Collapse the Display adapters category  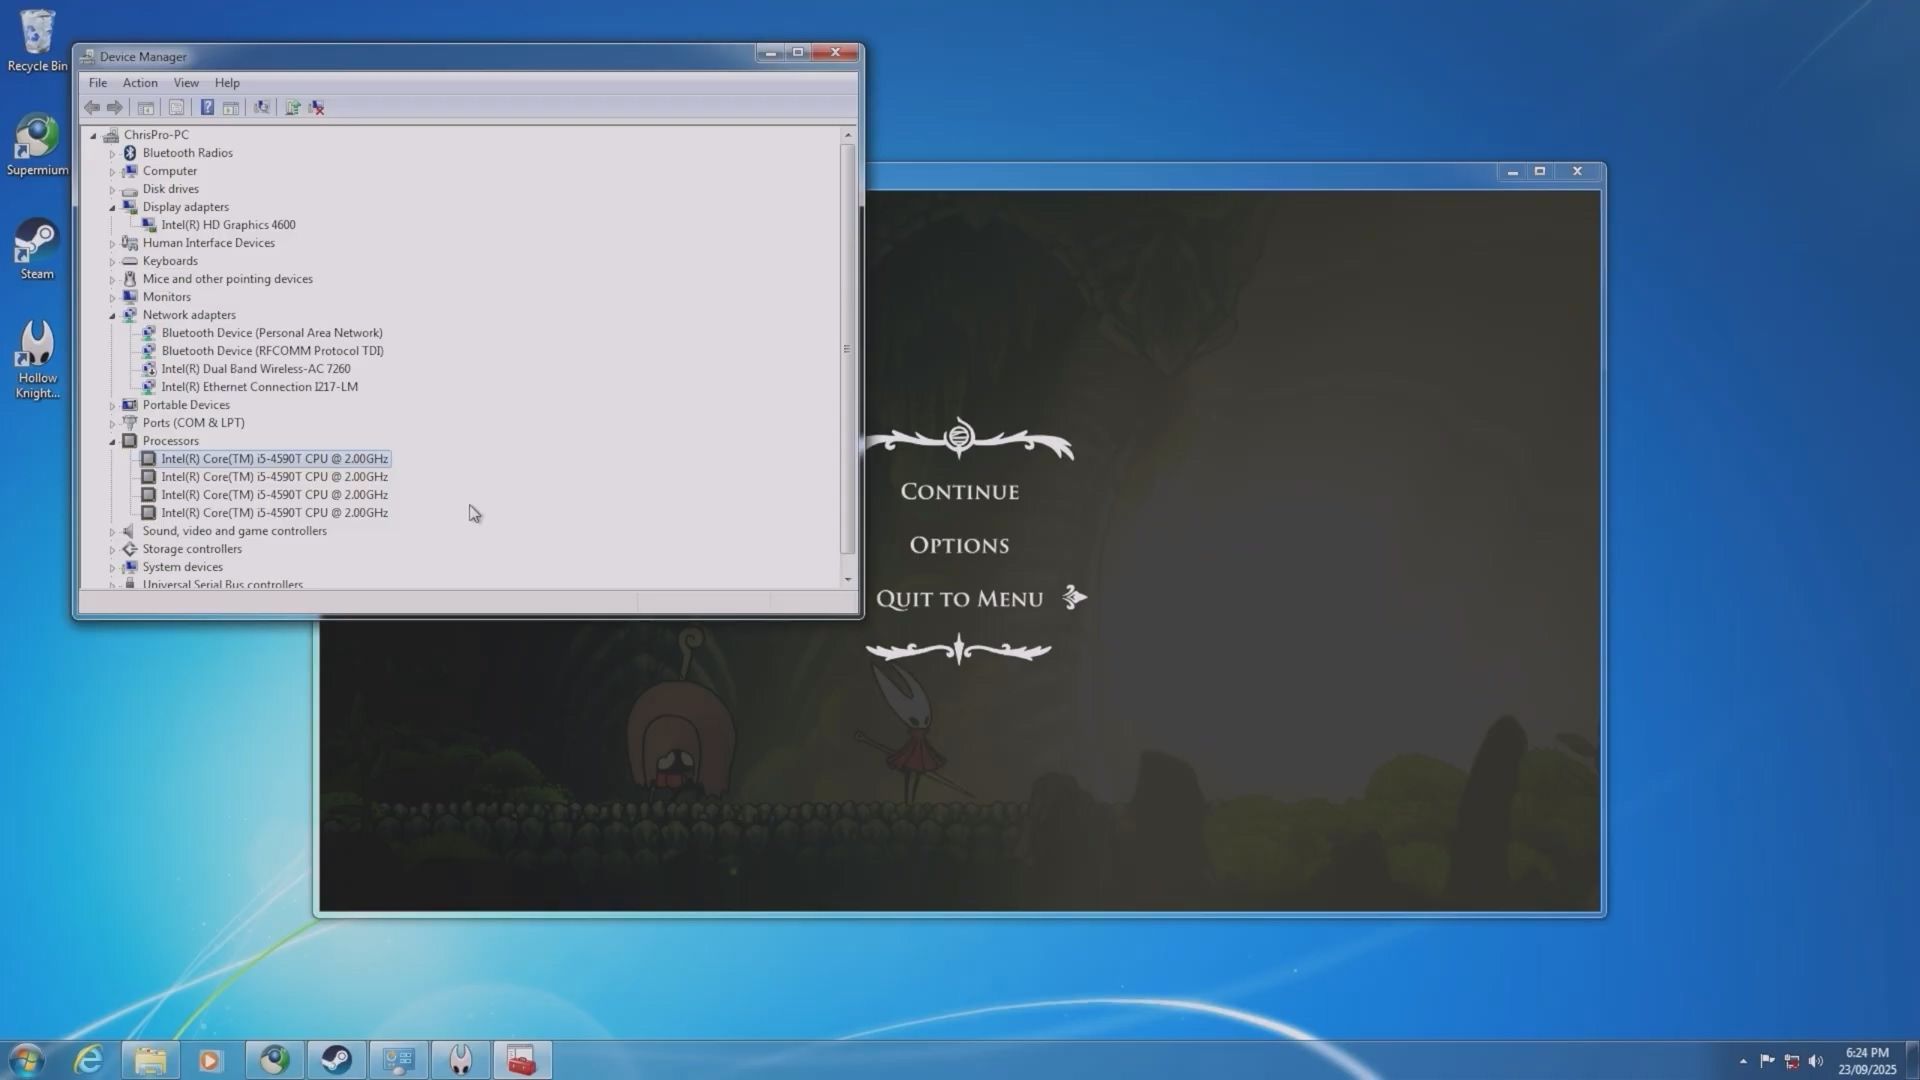(112, 207)
